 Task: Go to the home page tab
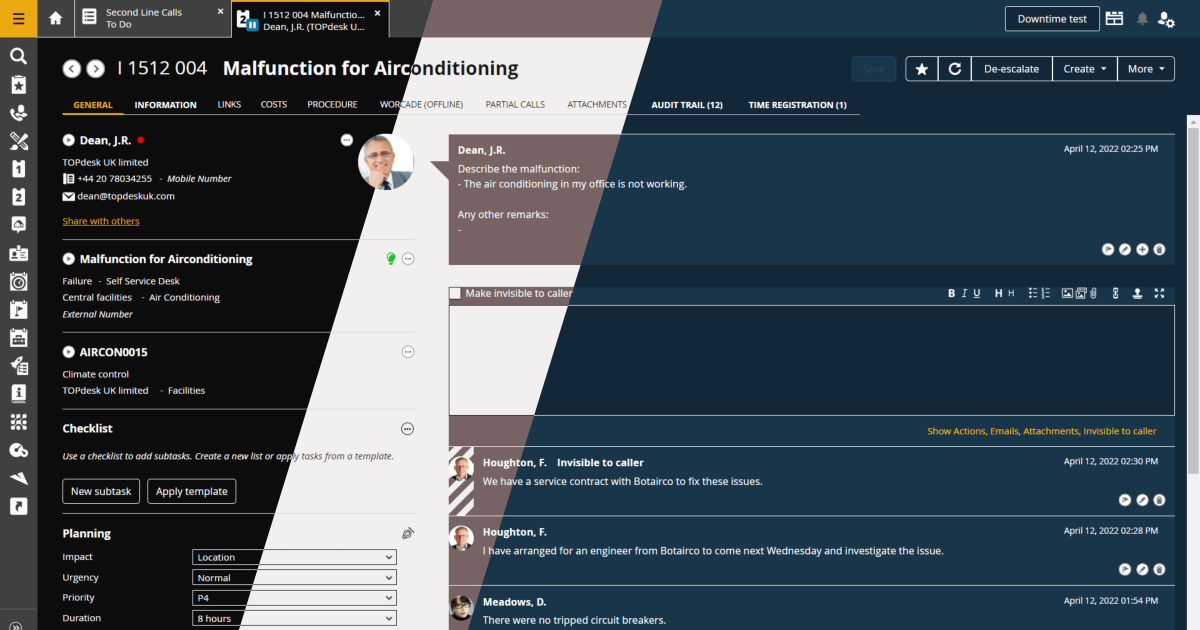pyautogui.click(x=55, y=19)
